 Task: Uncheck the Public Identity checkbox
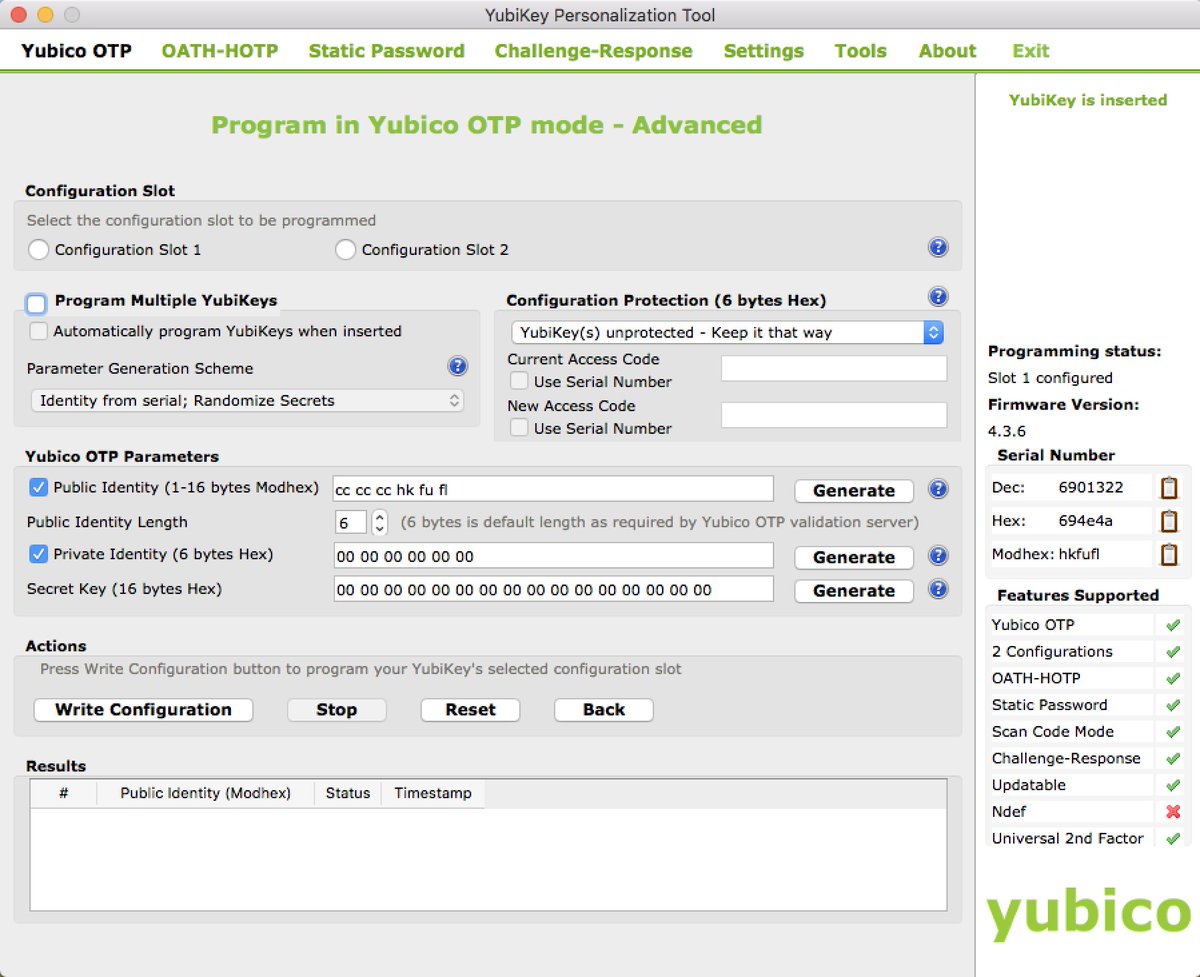[x=38, y=488]
